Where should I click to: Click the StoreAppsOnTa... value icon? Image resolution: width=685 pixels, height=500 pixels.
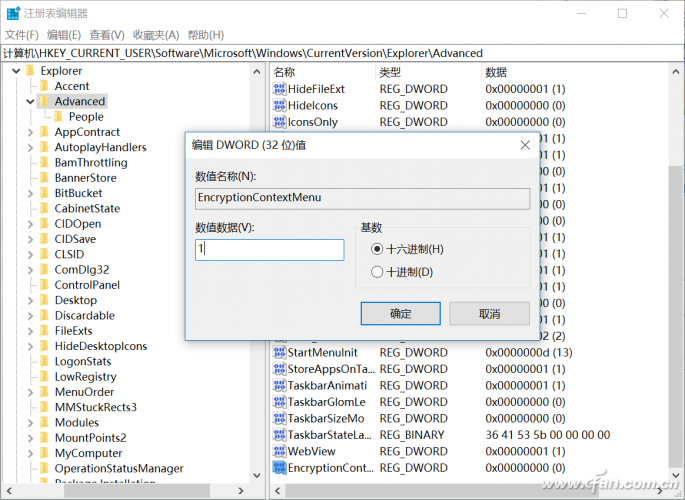[x=279, y=369]
